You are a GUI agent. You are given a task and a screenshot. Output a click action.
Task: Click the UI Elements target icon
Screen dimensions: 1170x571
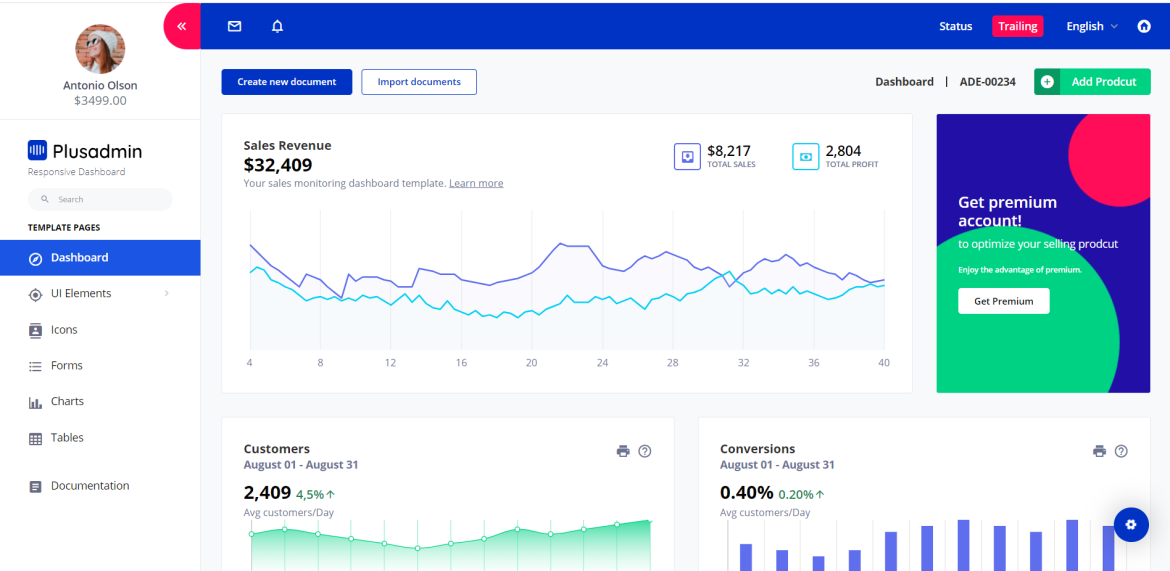click(x=35, y=294)
